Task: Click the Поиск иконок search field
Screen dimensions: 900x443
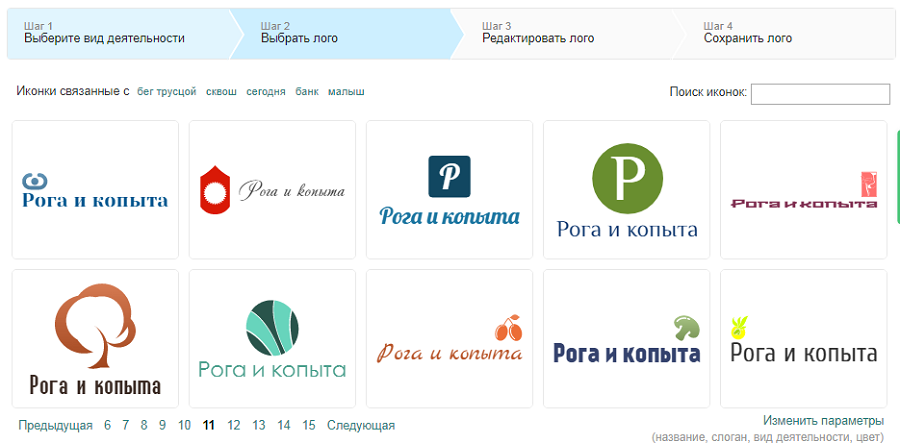Action: pyautogui.click(x=820, y=94)
